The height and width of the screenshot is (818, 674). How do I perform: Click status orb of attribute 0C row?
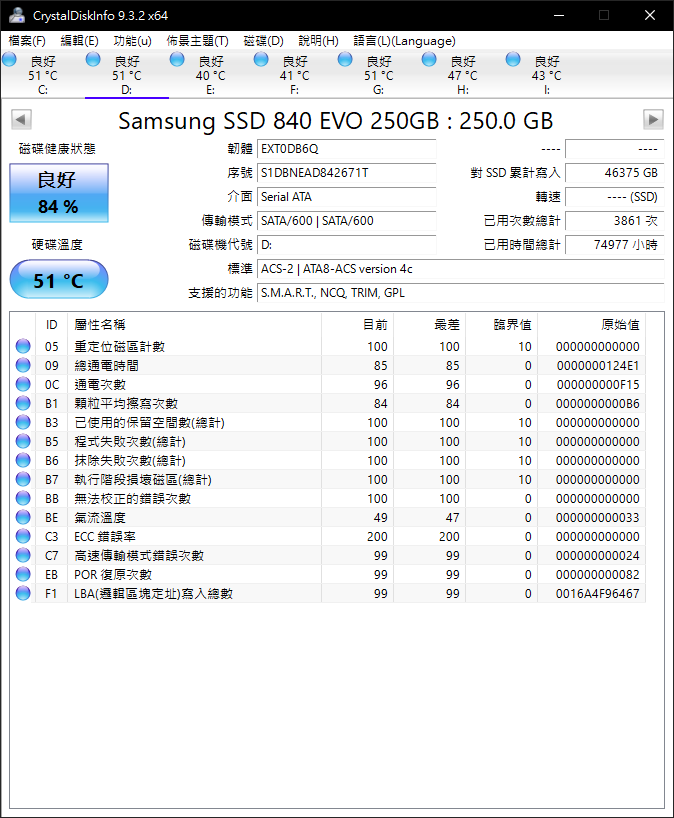(x=23, y=384)
